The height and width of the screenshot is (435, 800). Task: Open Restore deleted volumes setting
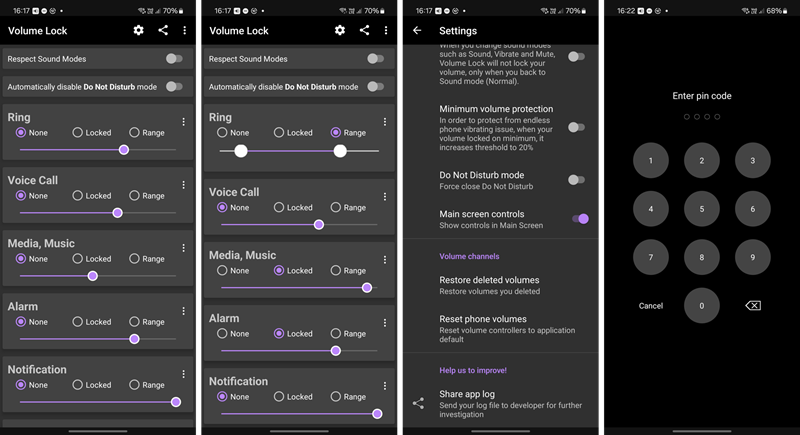coord(489,285)
